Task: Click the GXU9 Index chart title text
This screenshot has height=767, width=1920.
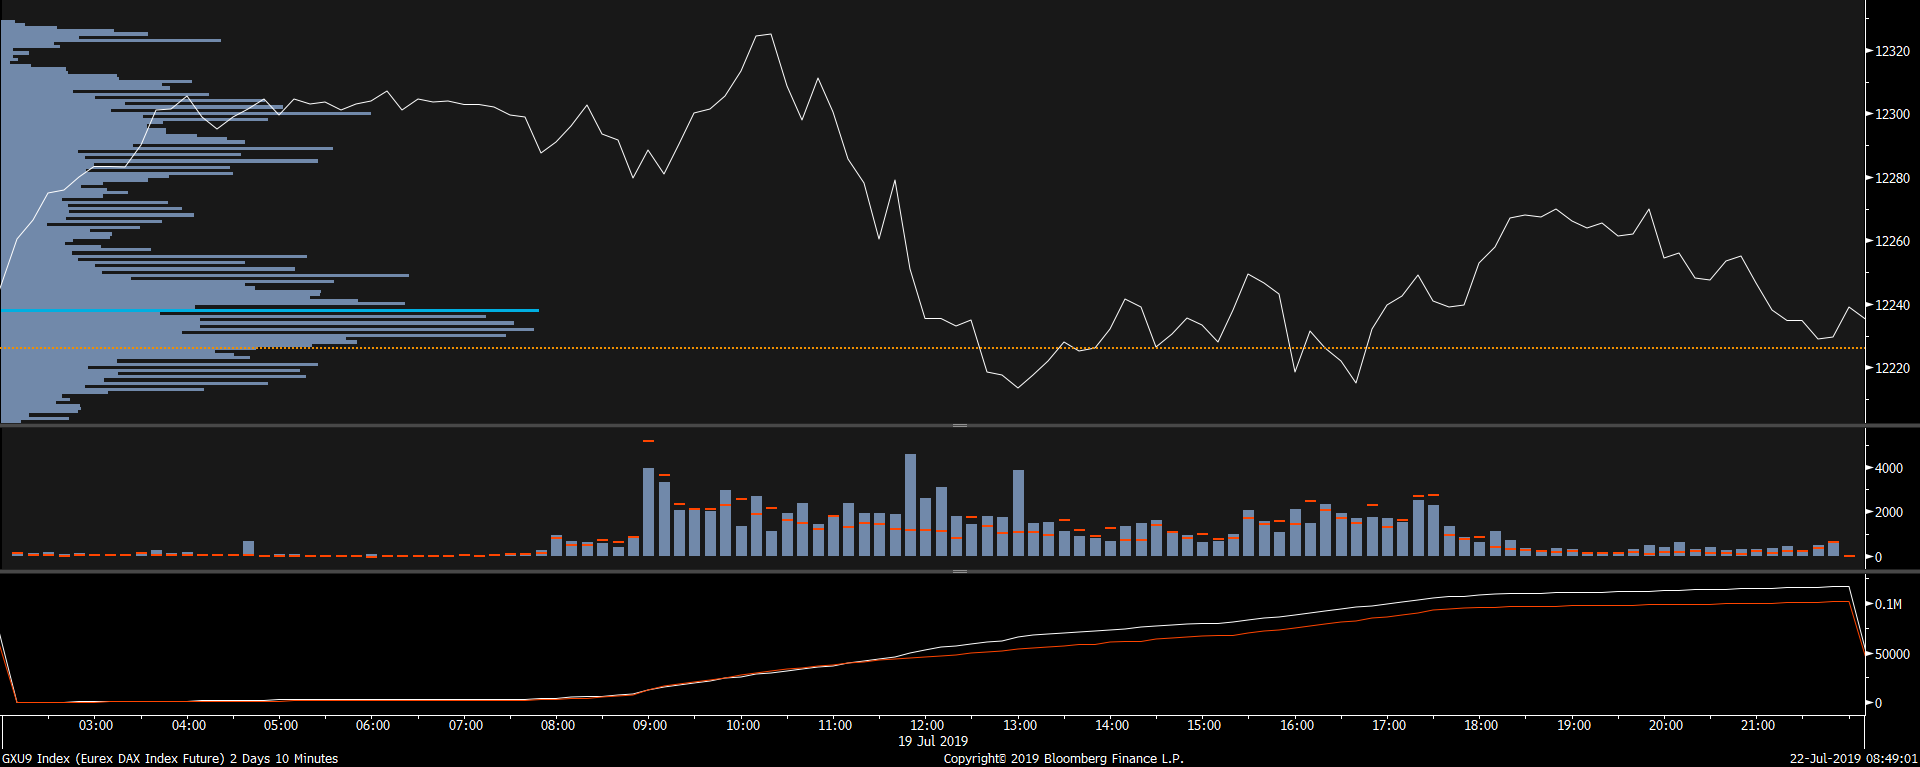Action: 170,759
